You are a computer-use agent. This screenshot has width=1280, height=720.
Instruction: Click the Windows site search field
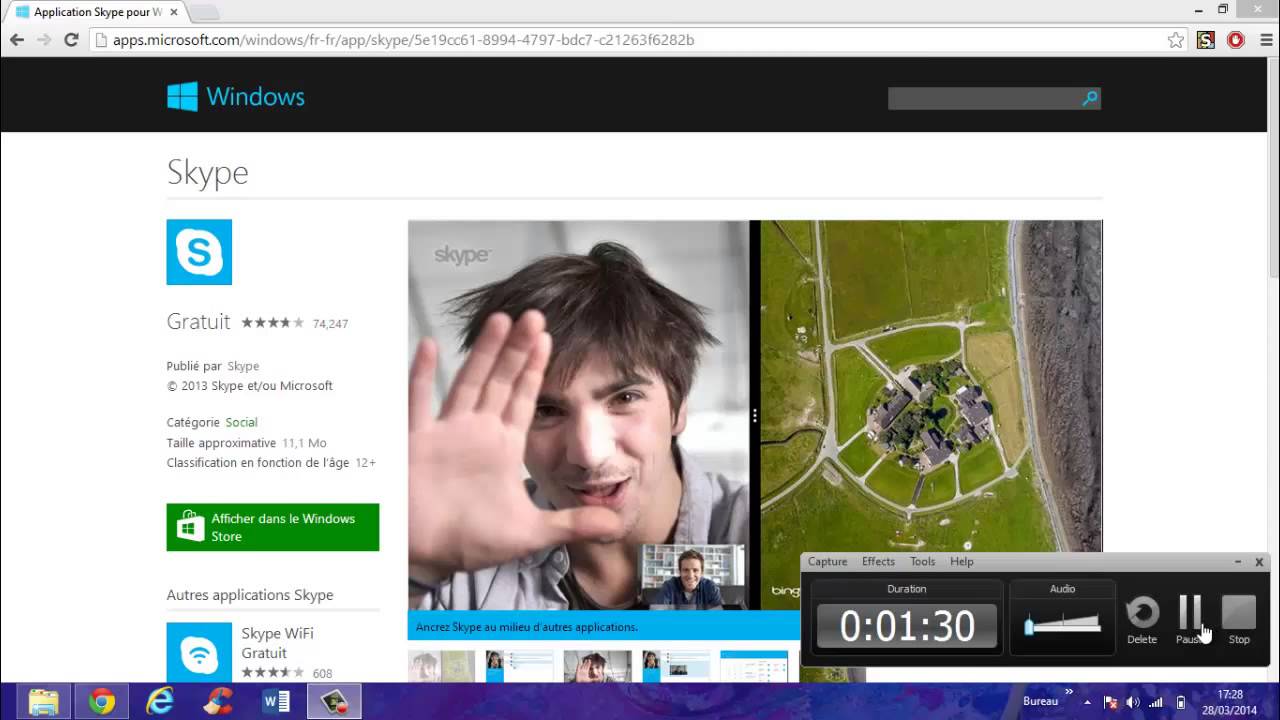coord(983,98)
